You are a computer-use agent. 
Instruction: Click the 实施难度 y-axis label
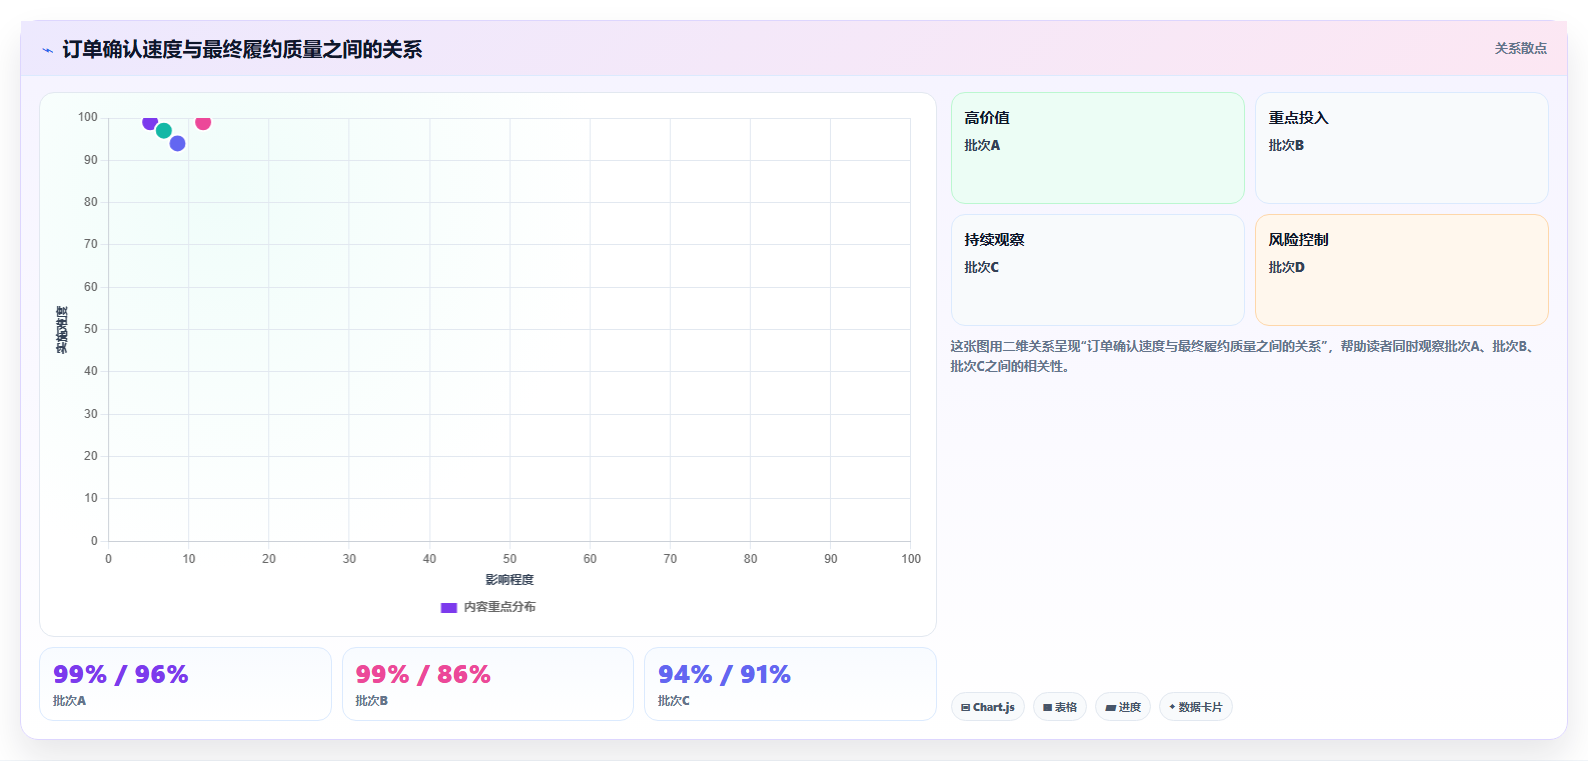pyautogui.click(x=62, y=330)
